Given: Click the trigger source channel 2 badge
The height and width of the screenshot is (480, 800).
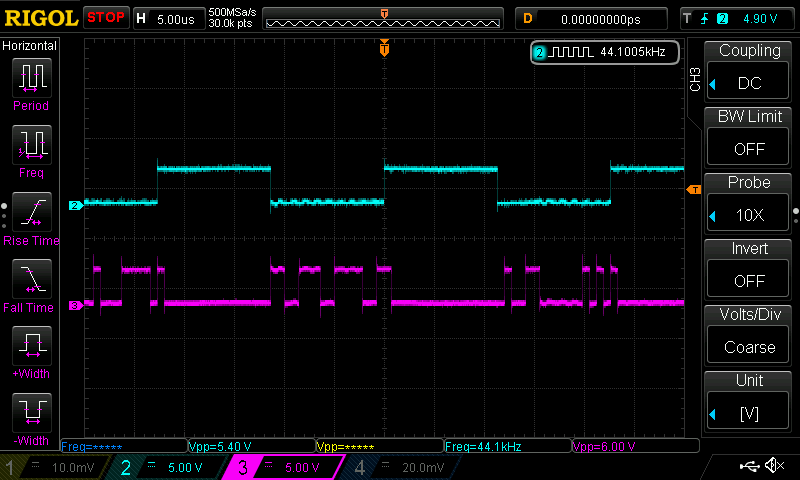Looking at the screenshot, I should 722,19.
